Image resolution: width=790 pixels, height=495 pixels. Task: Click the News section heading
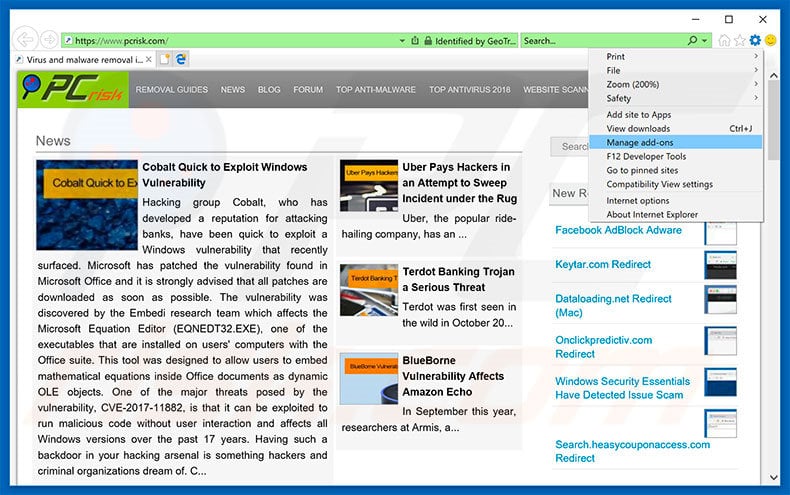point(53,141)
